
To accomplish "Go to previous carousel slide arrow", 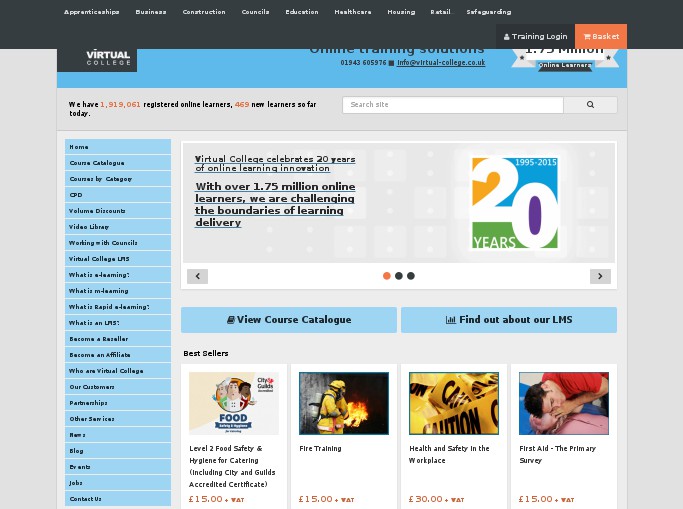I will 197,276.
